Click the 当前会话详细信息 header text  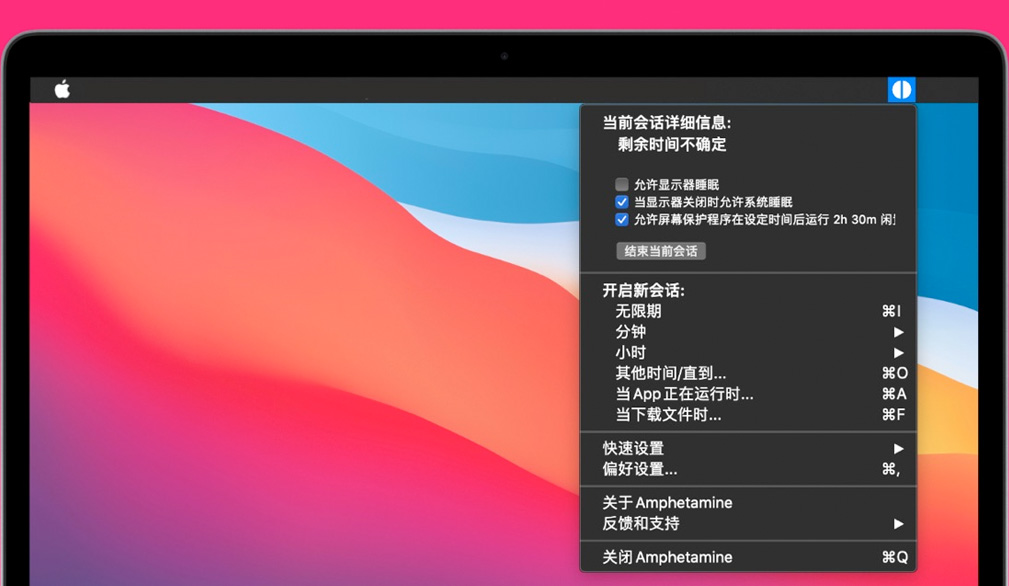pos(666,123)
